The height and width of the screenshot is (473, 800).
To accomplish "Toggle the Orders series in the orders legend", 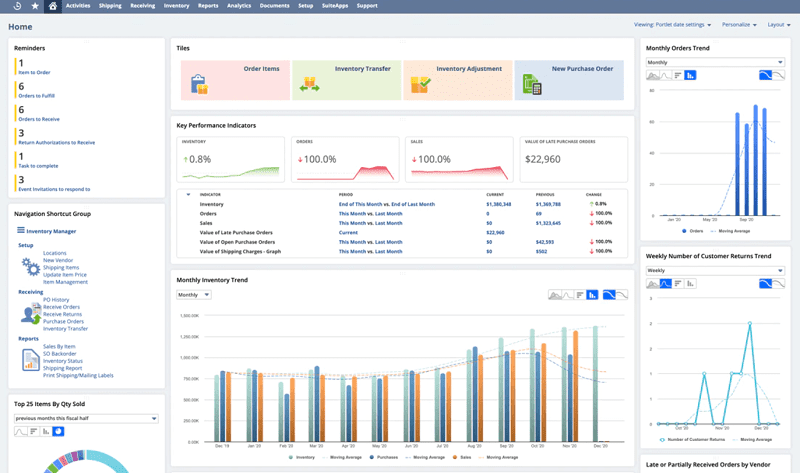I will (692, 231).
